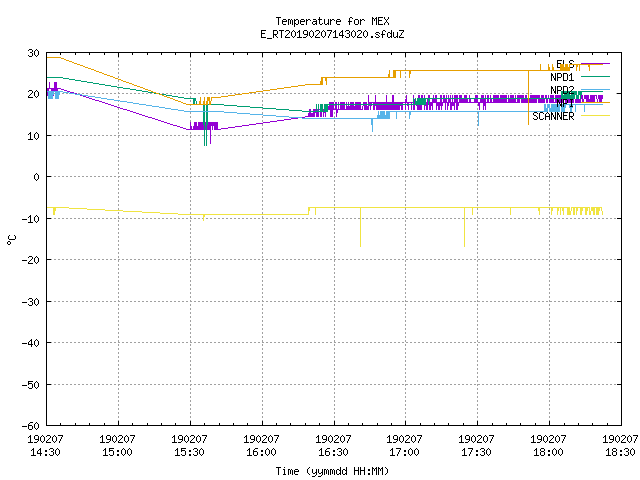Click the filename E_RT20190207143020.sfduZ
The width and height of the screenshot is (640, 480).
[332, 34]
